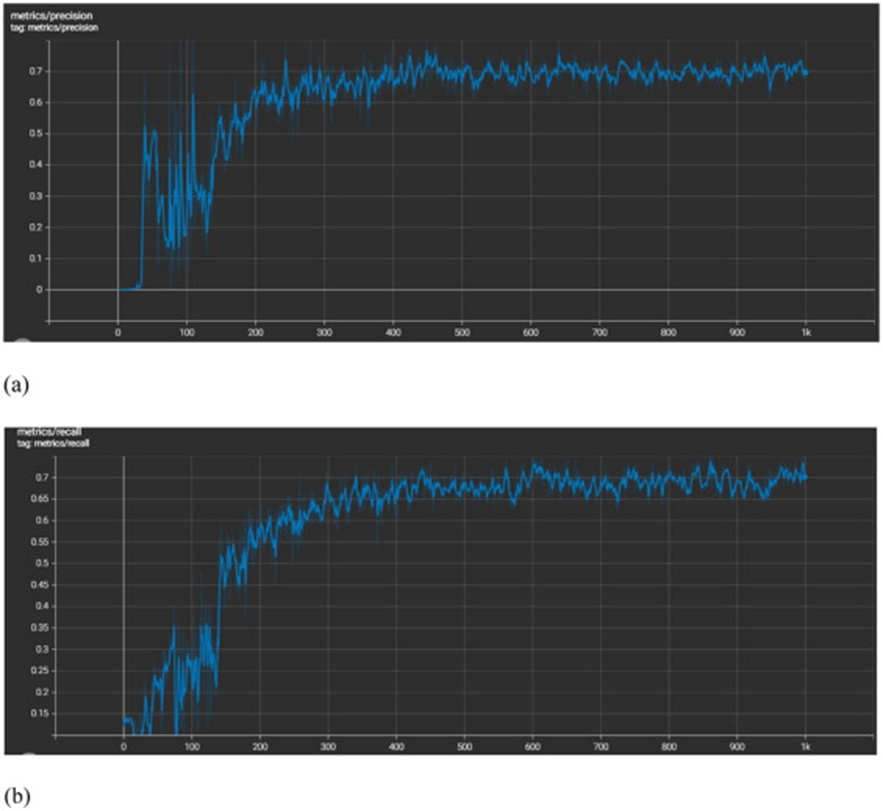Click the metrics/recall chart title
This screenshot has height=811, width=883.
[x=49, y=432]
